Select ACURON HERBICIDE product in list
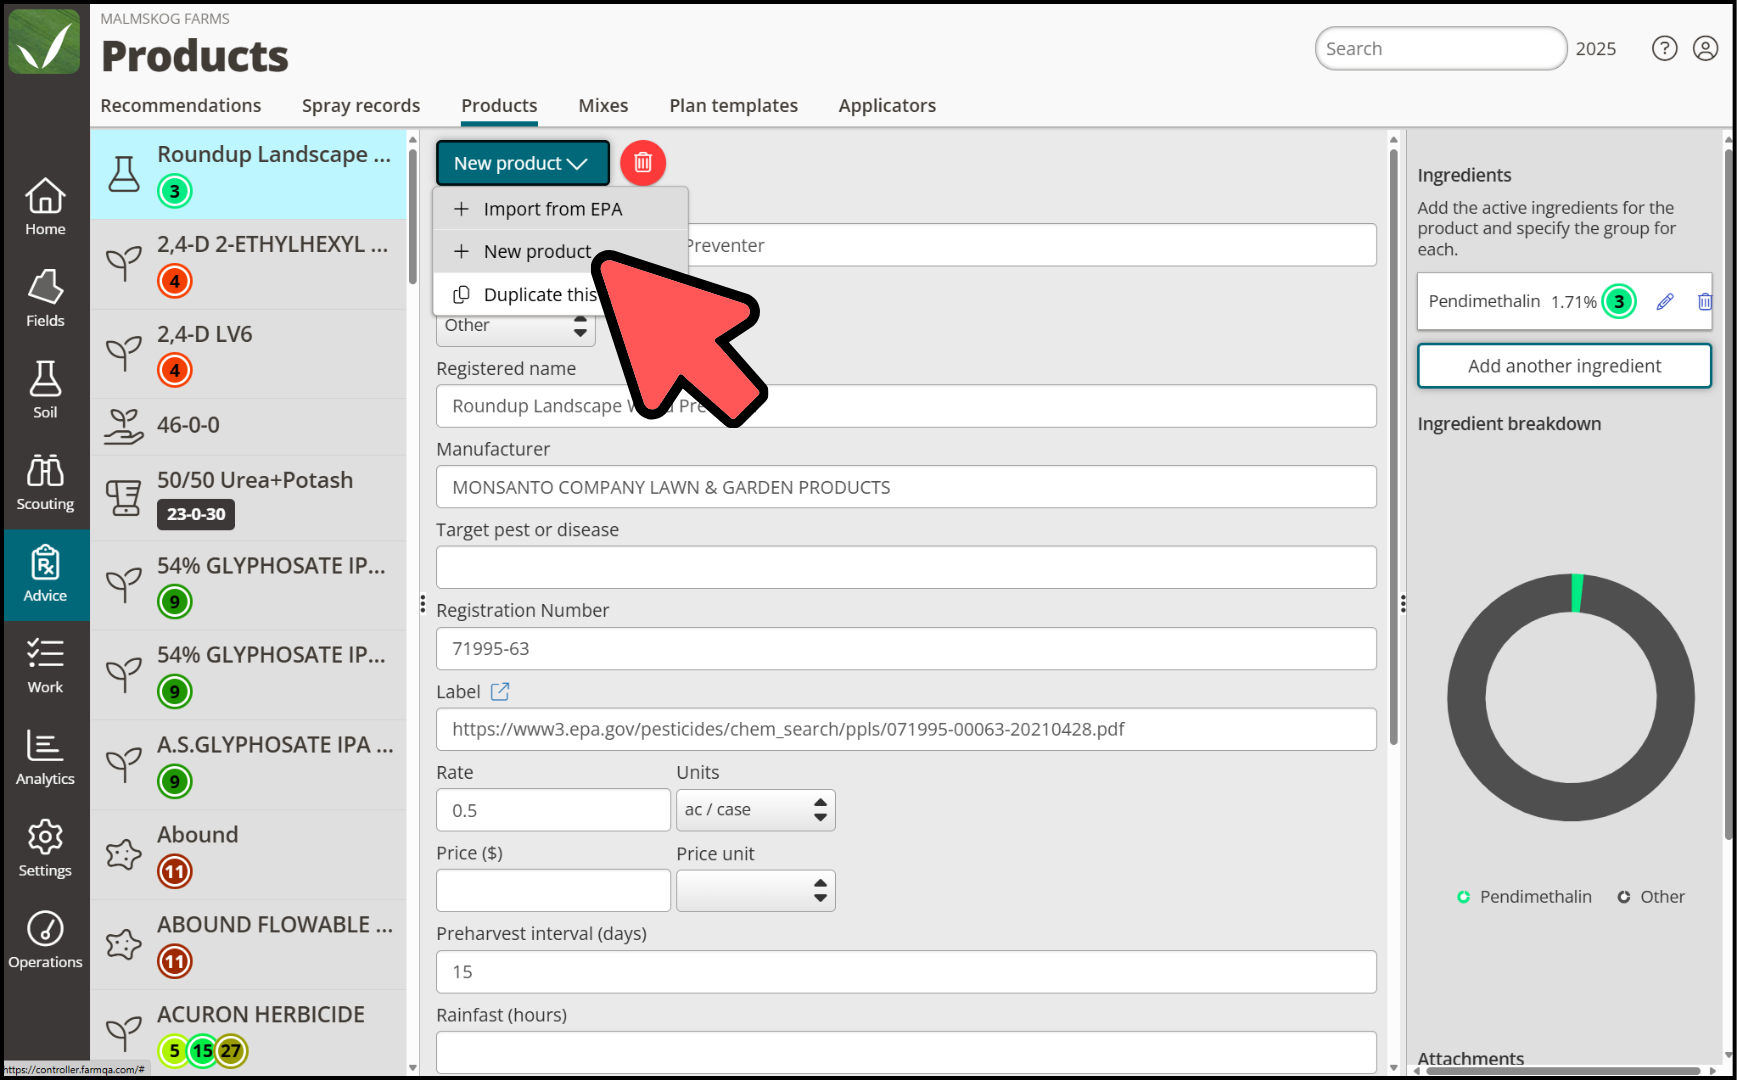This screenshot has width=1740, height=1080. (x=248, y=1033)
